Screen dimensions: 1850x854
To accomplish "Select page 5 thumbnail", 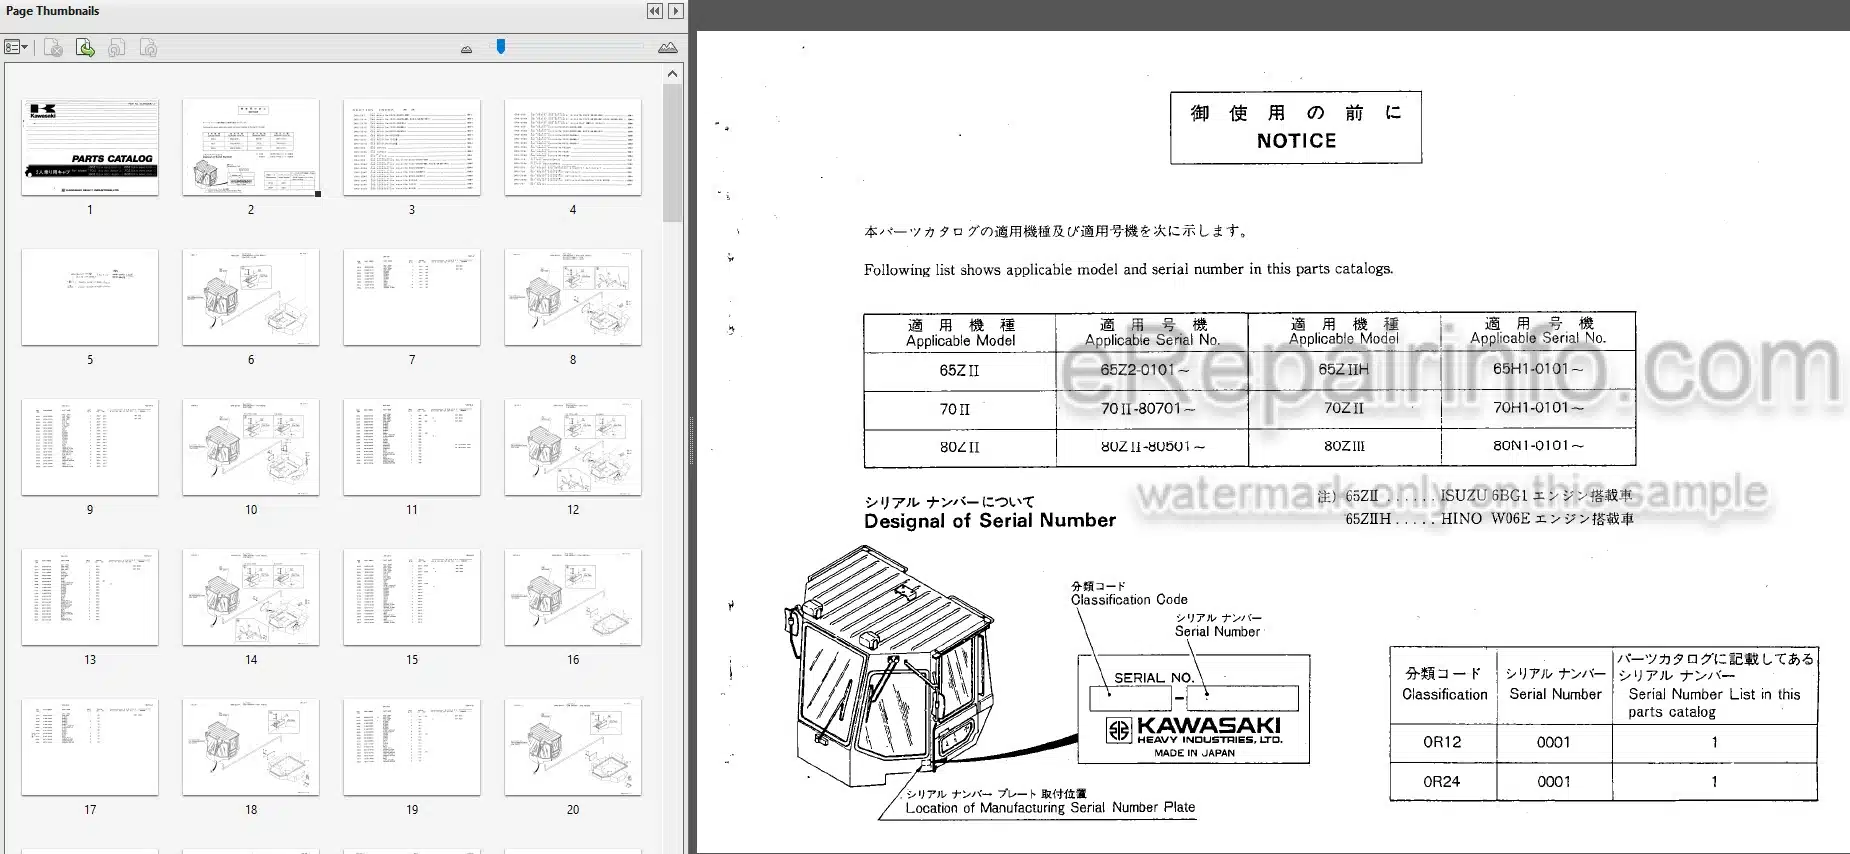I will (90, 297).
